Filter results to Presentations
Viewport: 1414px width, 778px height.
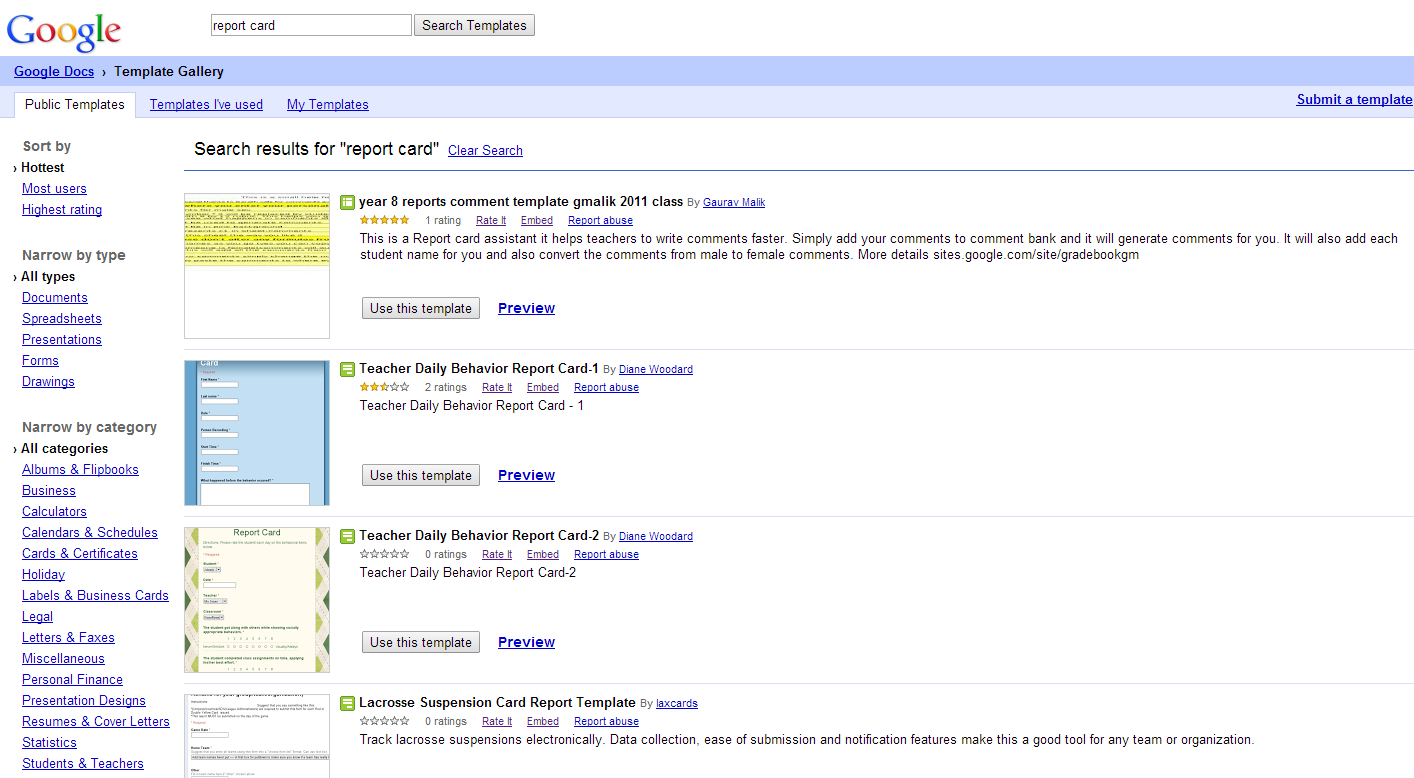click(62, 339)
